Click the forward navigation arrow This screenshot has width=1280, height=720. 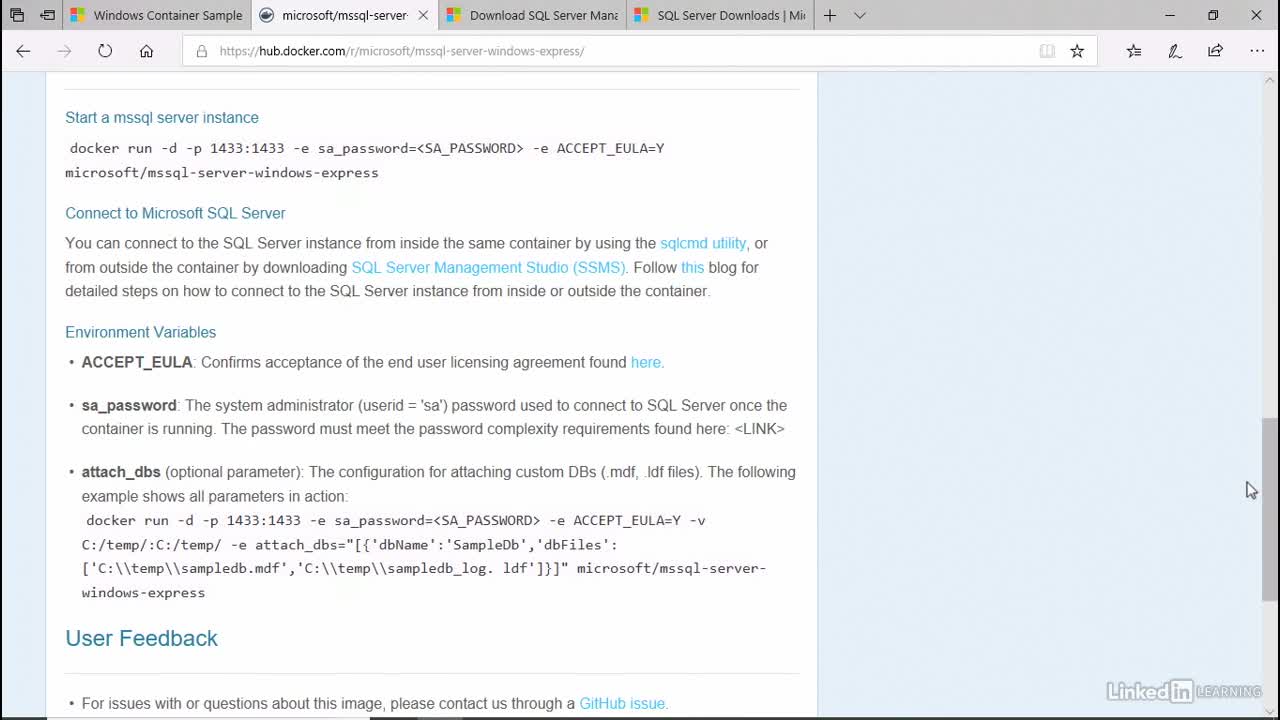(64, 51)
